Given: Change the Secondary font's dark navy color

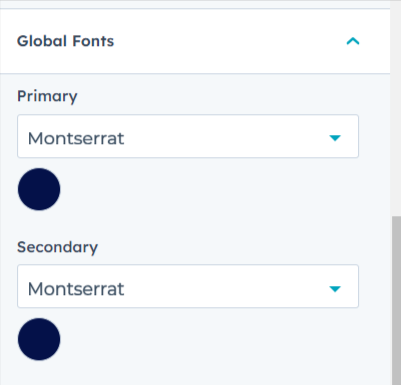Looking at the screenshot, I should 39,339.
